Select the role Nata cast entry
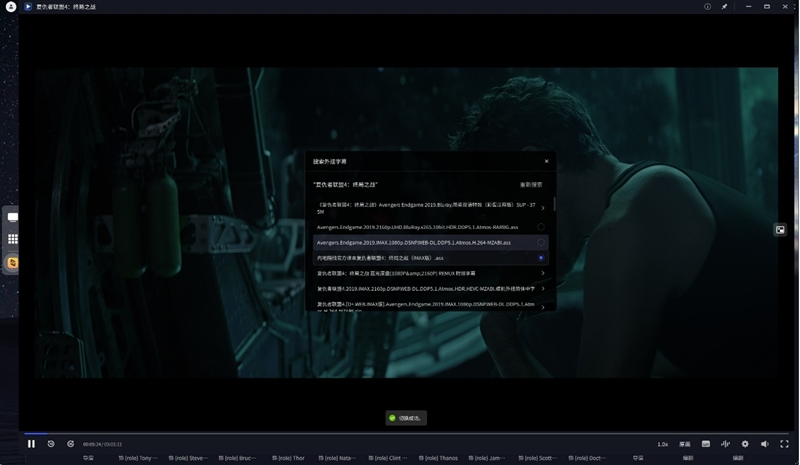Image resolution: width=800 pixels, height=465 pixels. [x=337, y=458]
